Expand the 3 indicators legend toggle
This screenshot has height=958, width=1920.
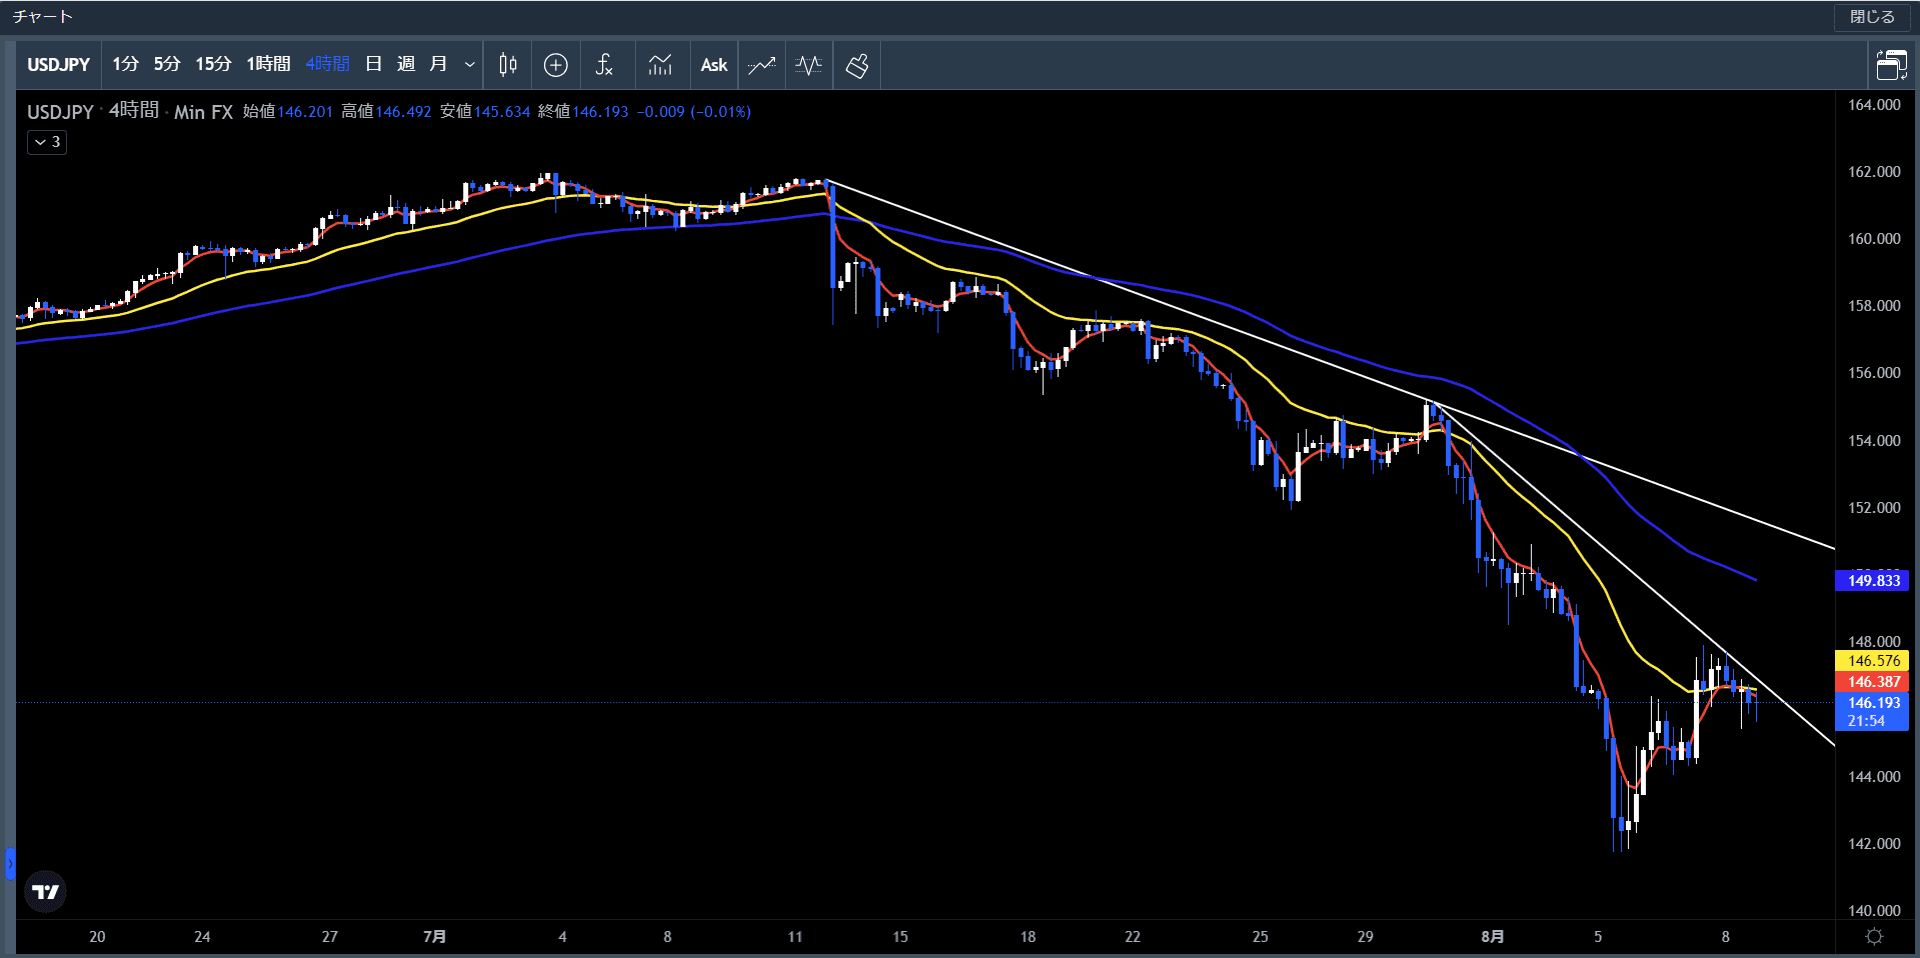click(47, 142)
